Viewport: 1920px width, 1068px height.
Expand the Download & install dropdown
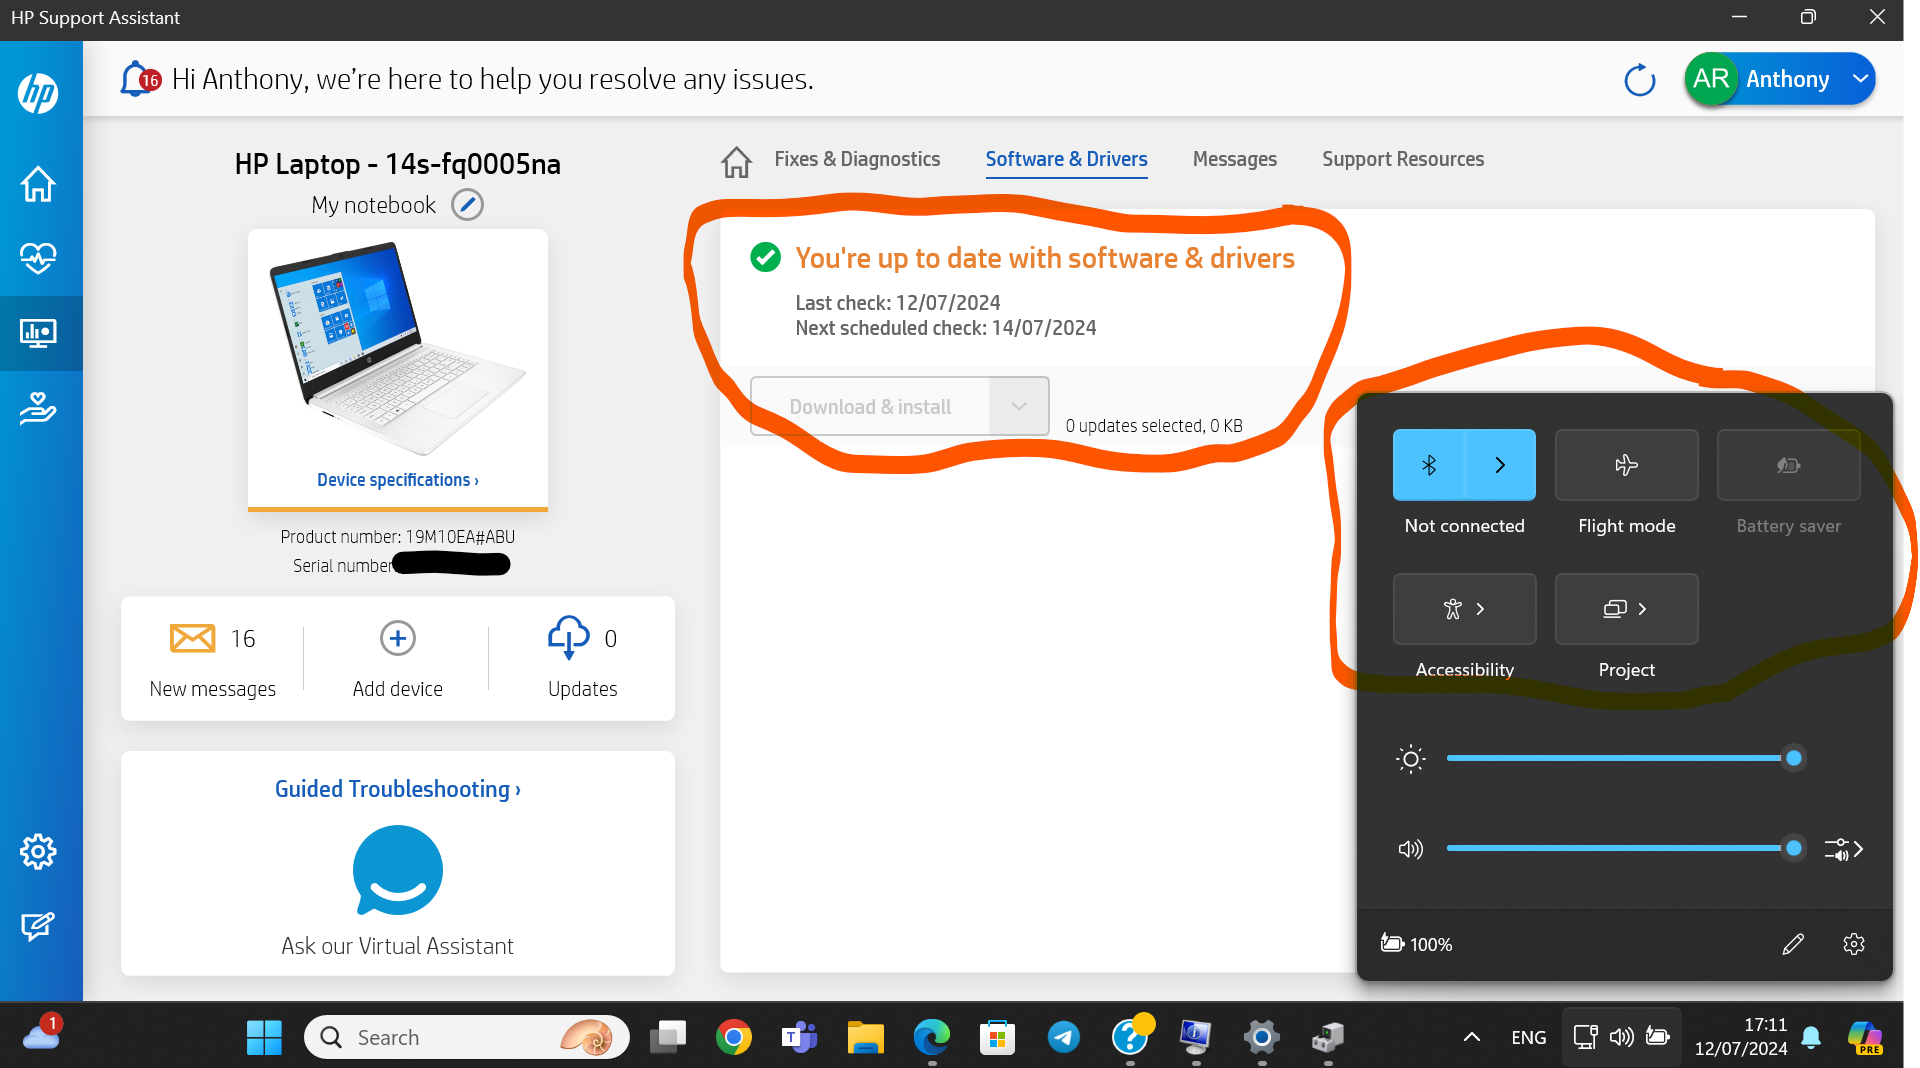pyautogui.click(x=1018, y=406)
